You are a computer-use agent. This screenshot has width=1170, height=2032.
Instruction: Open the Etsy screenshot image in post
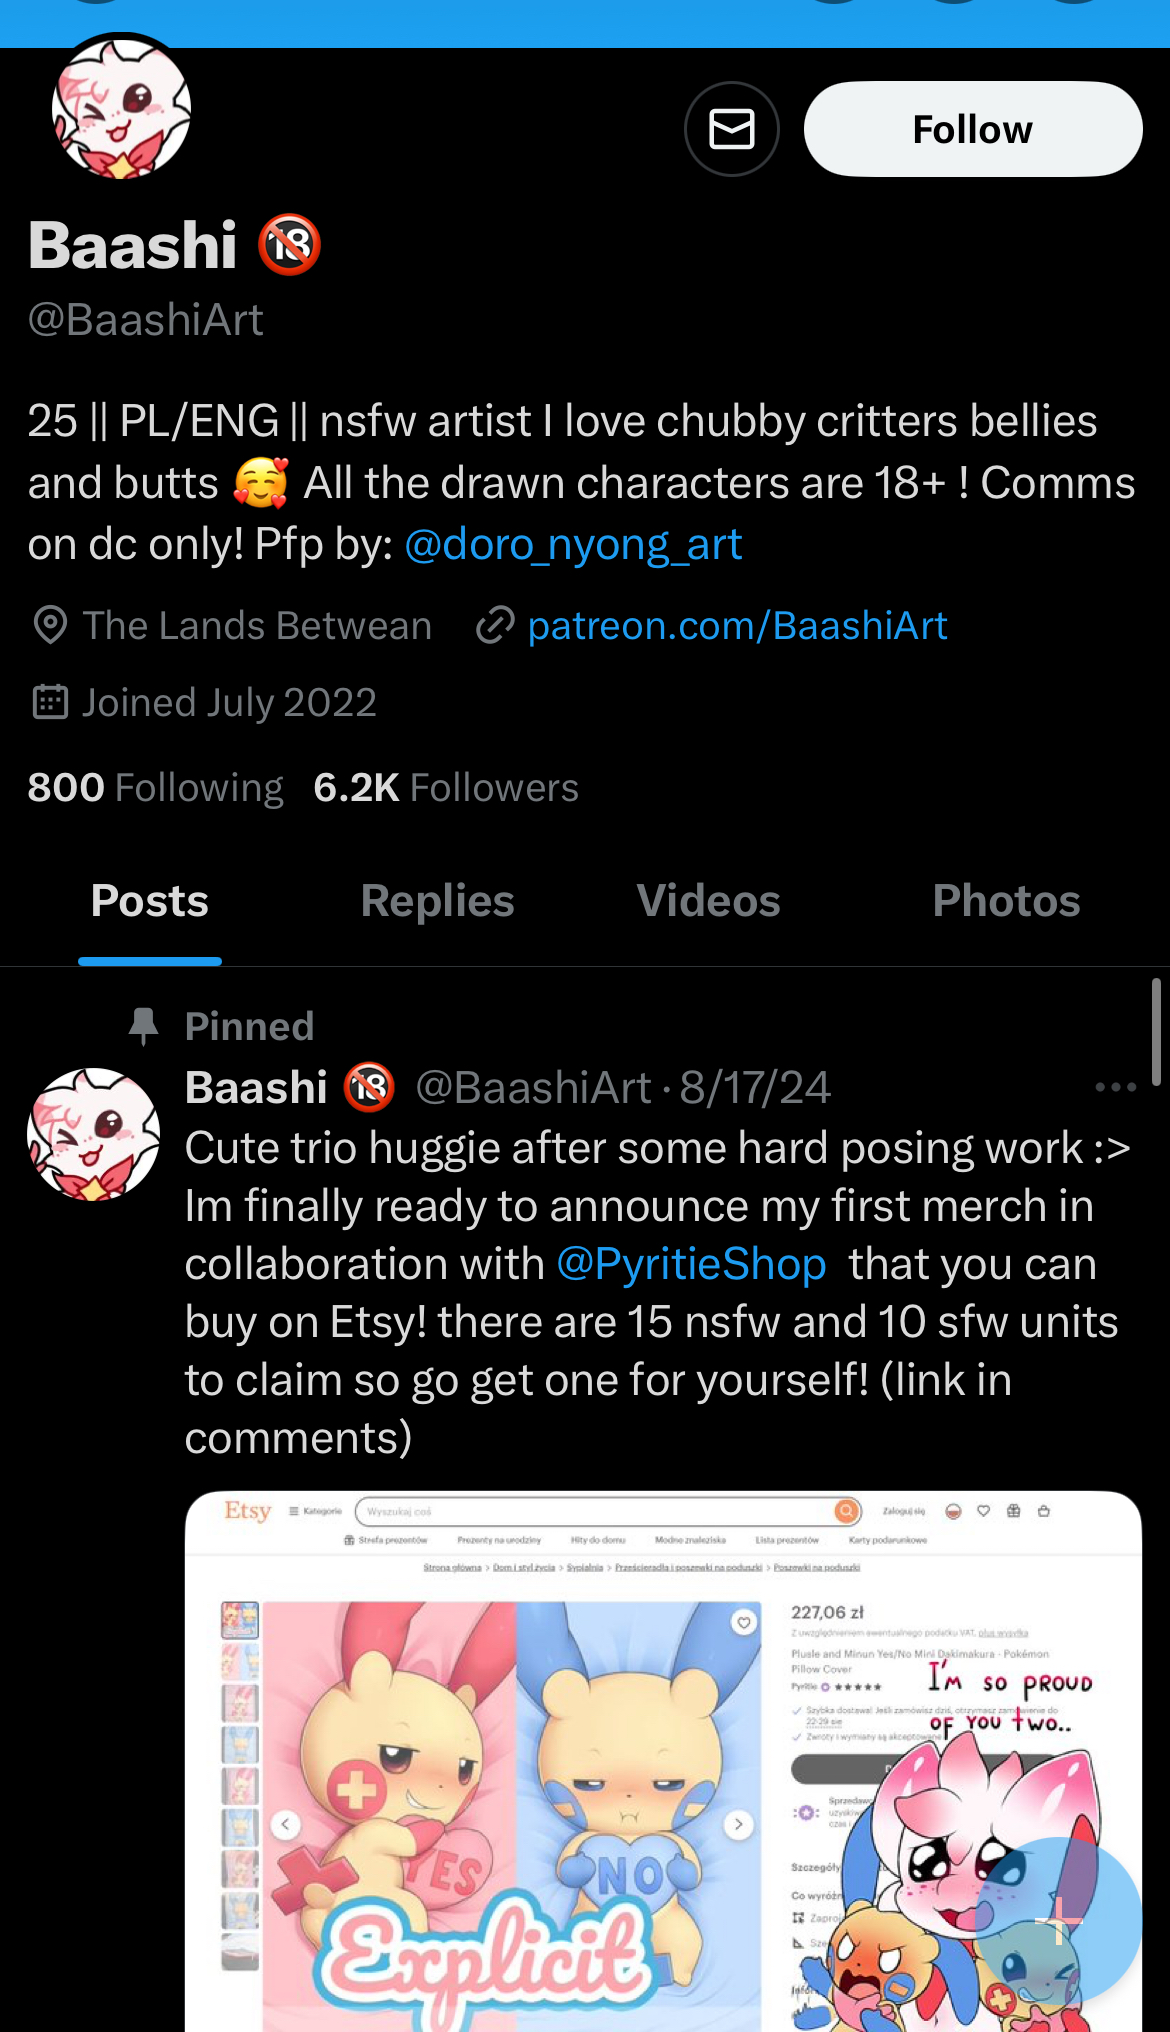[x=663, y=1762]
